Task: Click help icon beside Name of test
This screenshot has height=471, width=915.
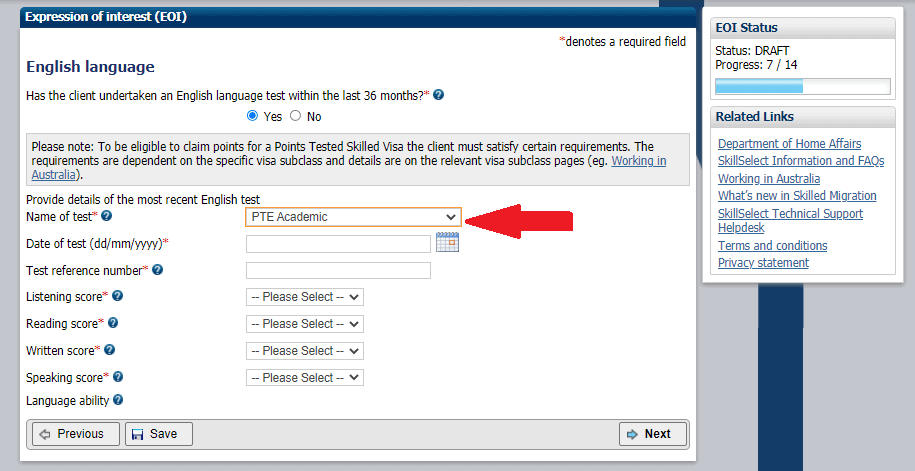Action: click(x=107, y=216)
